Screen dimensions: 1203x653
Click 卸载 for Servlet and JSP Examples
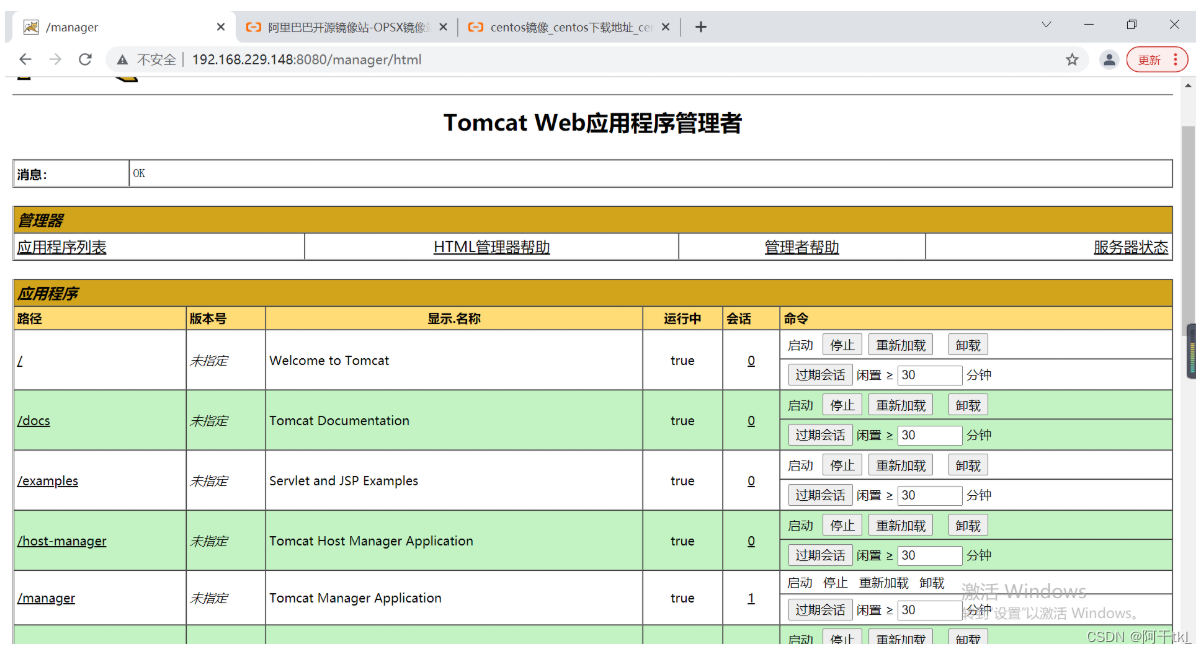[968, 465]
